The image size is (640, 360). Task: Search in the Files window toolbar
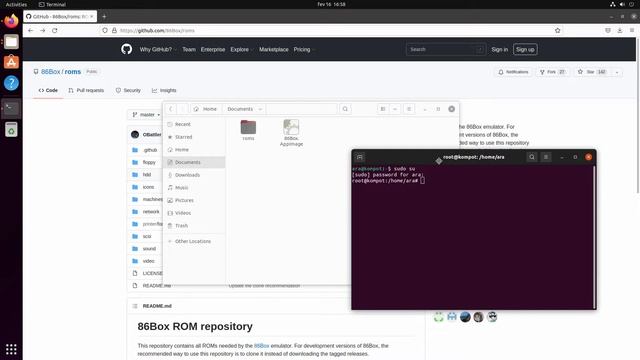coord(345,109)
